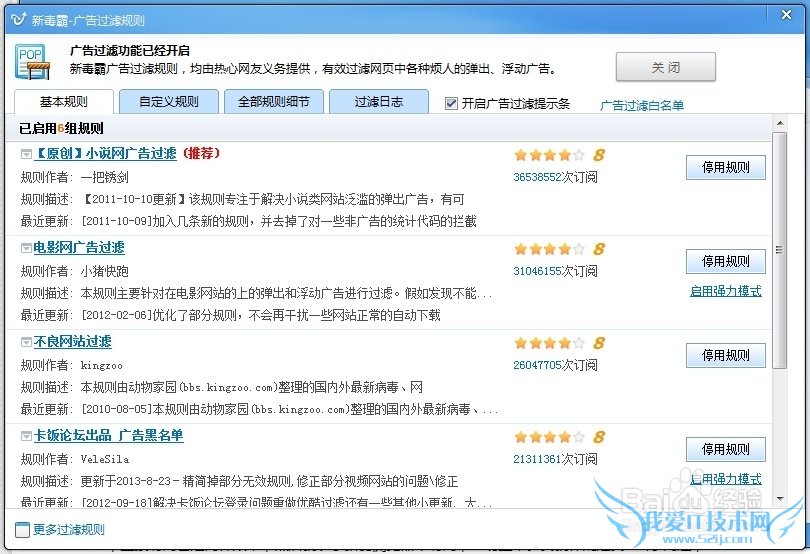Toggle the 开启广告过滤提示条 checkbox
The height and width of the screenshot is (554, 810).
[451, 103]
